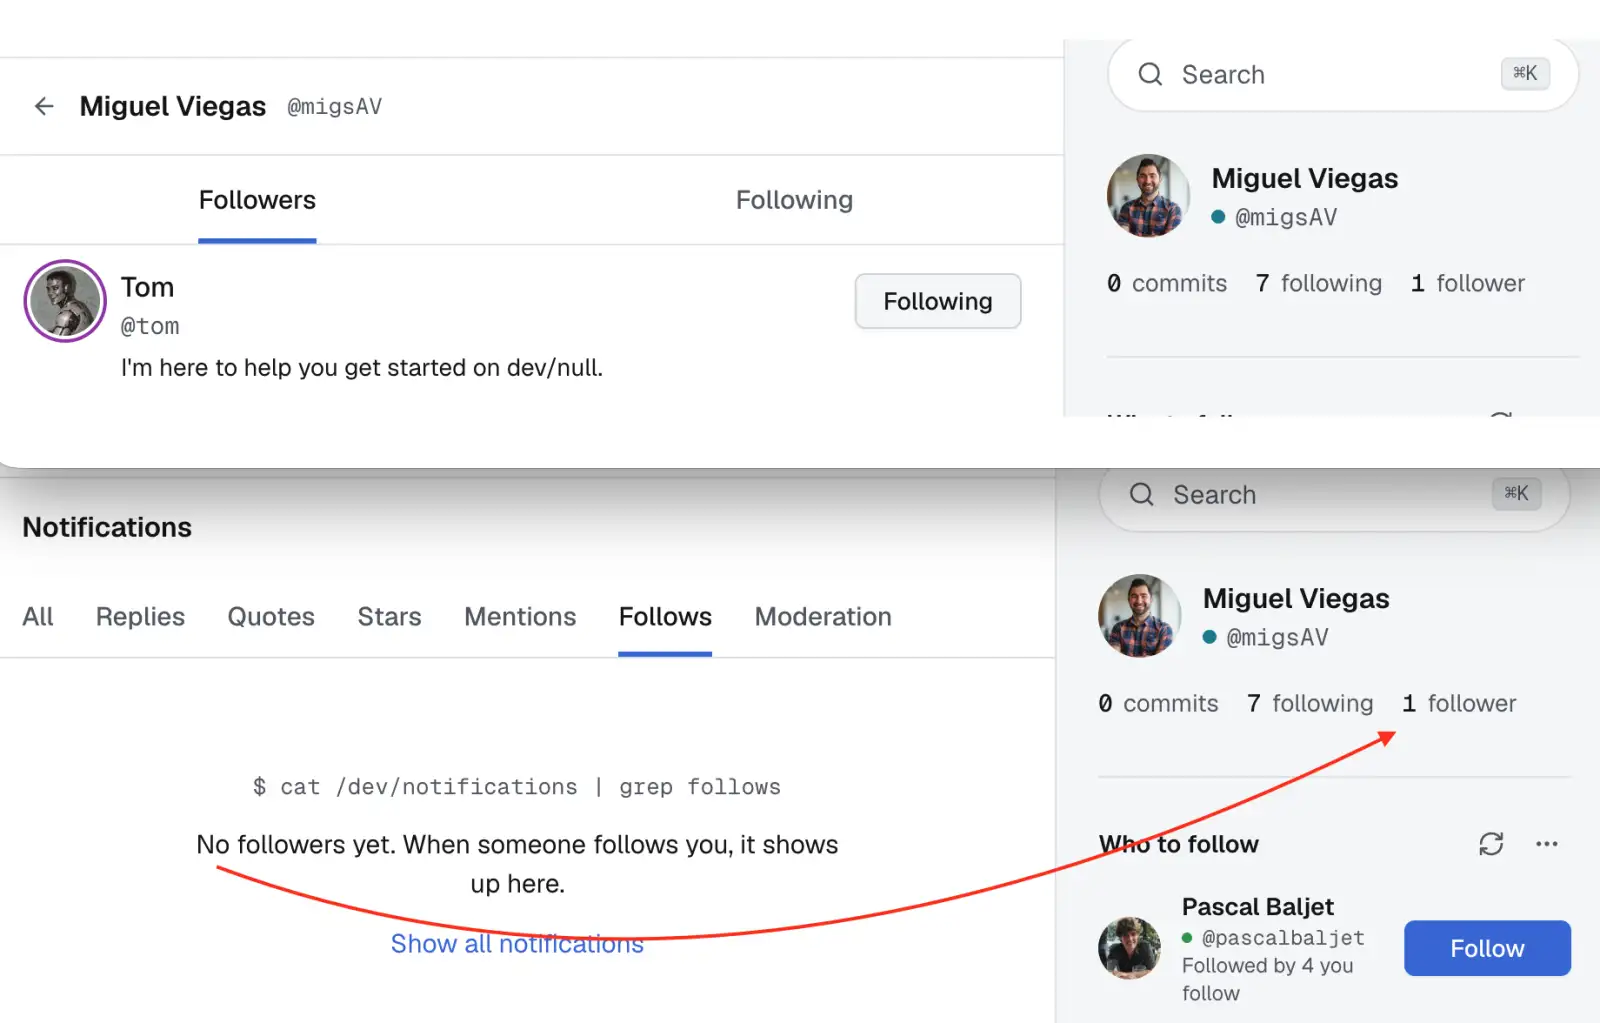Open the Who to follow more options menu

point(1546,844)
